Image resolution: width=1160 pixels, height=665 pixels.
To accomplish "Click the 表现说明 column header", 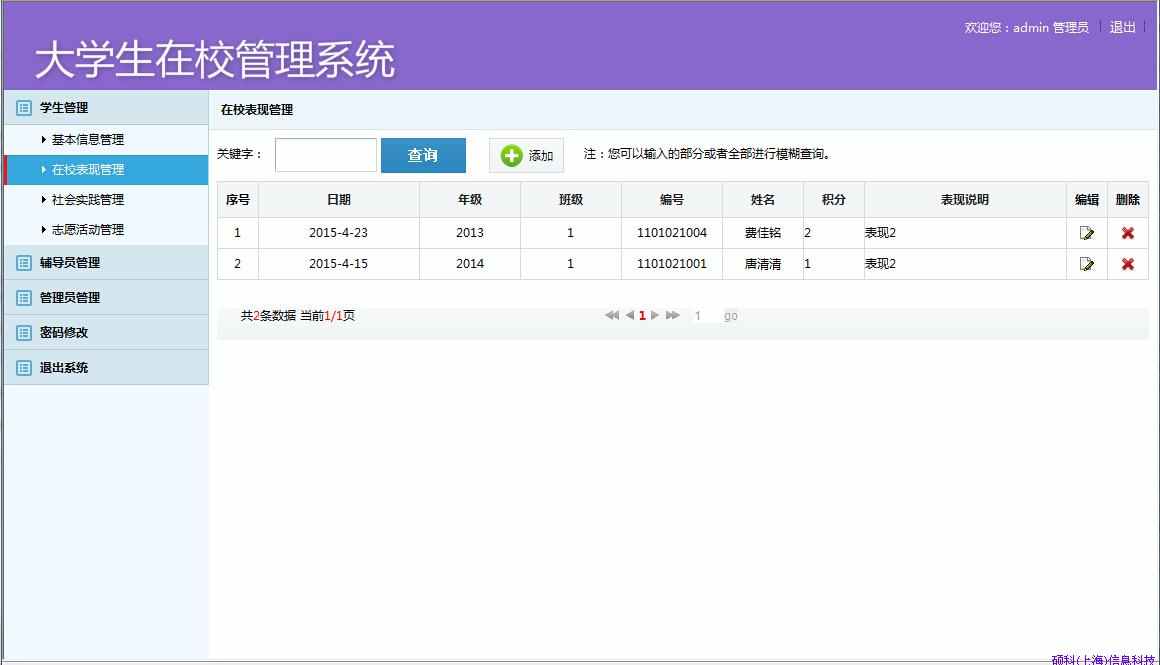I will (x=965, y=200).
